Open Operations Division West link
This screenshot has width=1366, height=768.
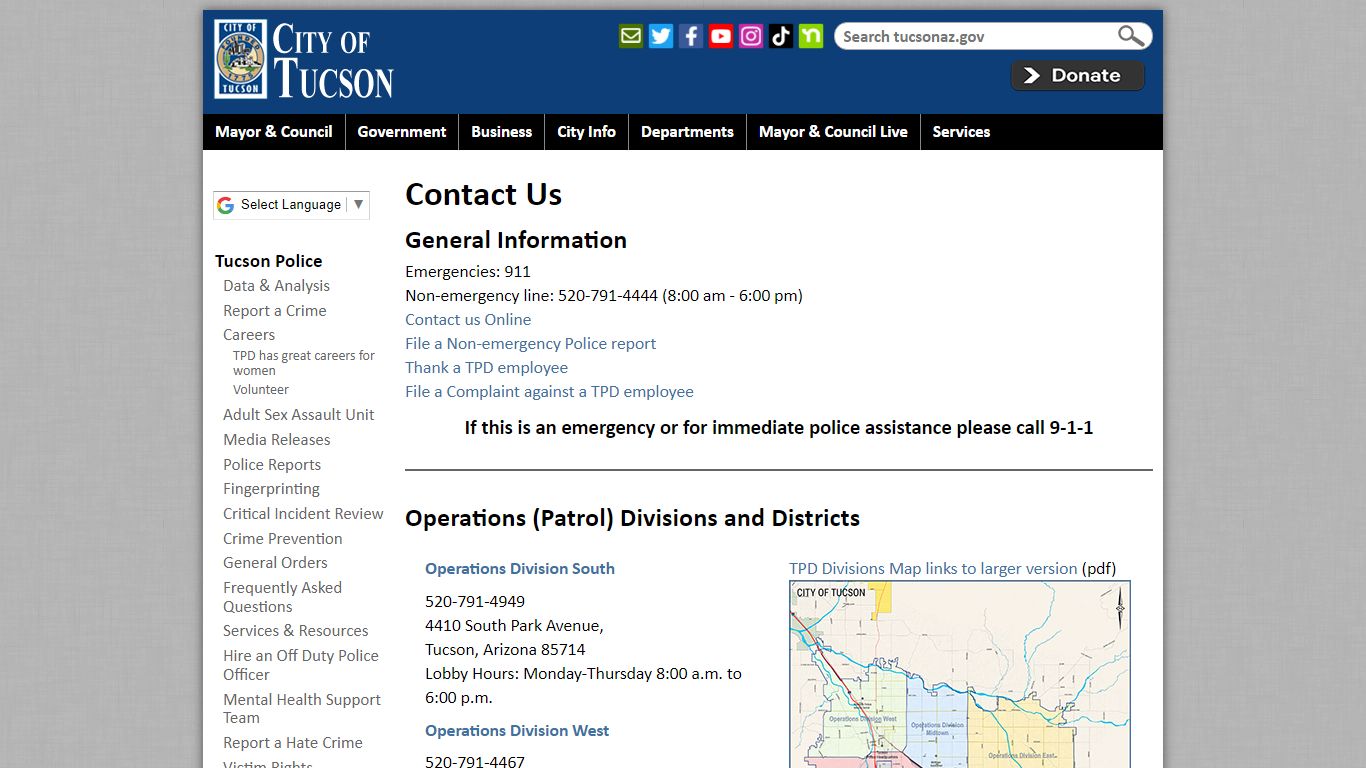(517, 731)
